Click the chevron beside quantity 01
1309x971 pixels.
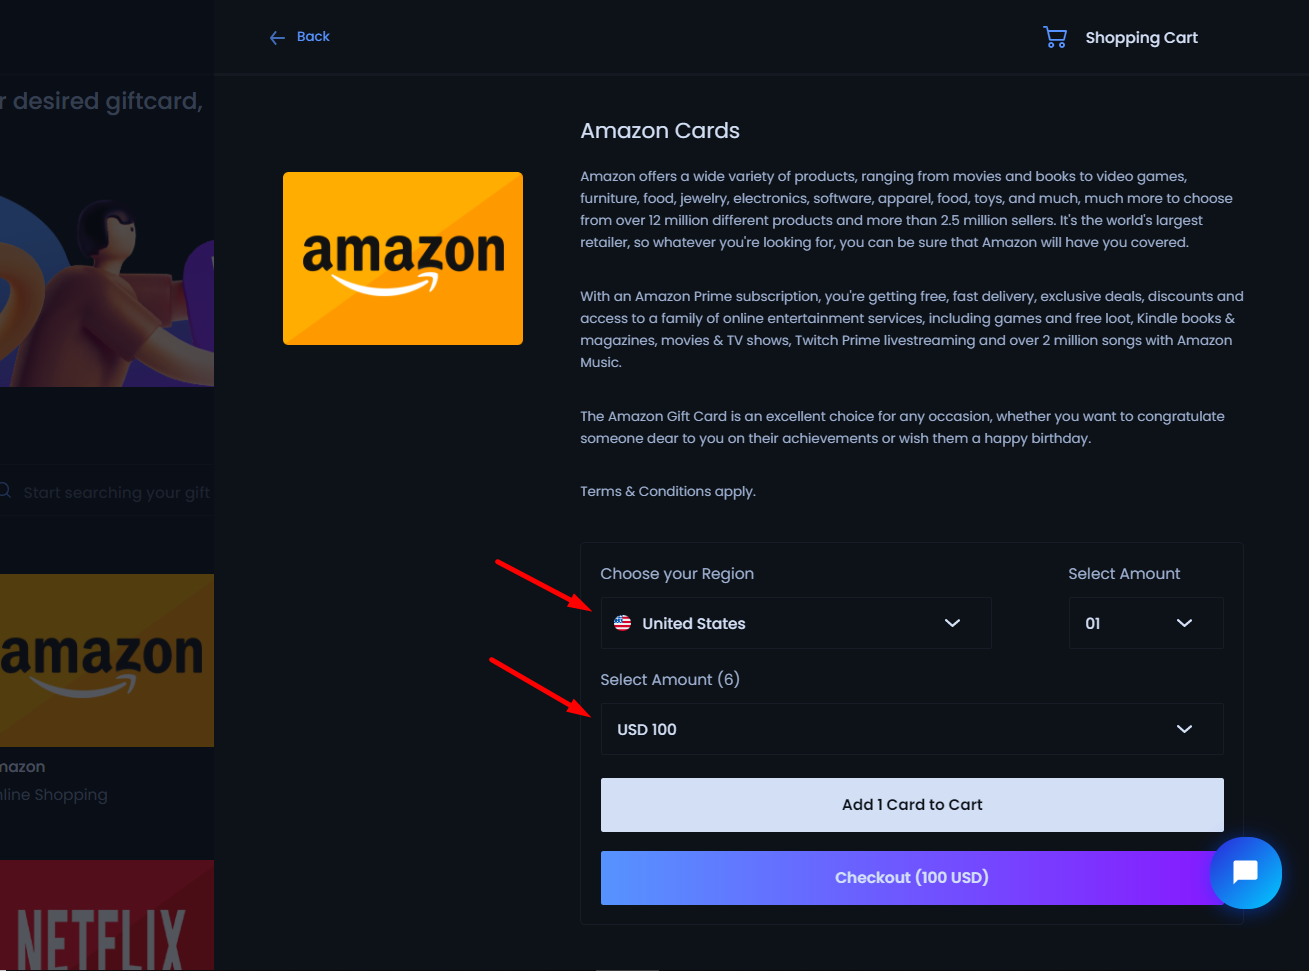pyautogui.click(x=1184, y=623)
